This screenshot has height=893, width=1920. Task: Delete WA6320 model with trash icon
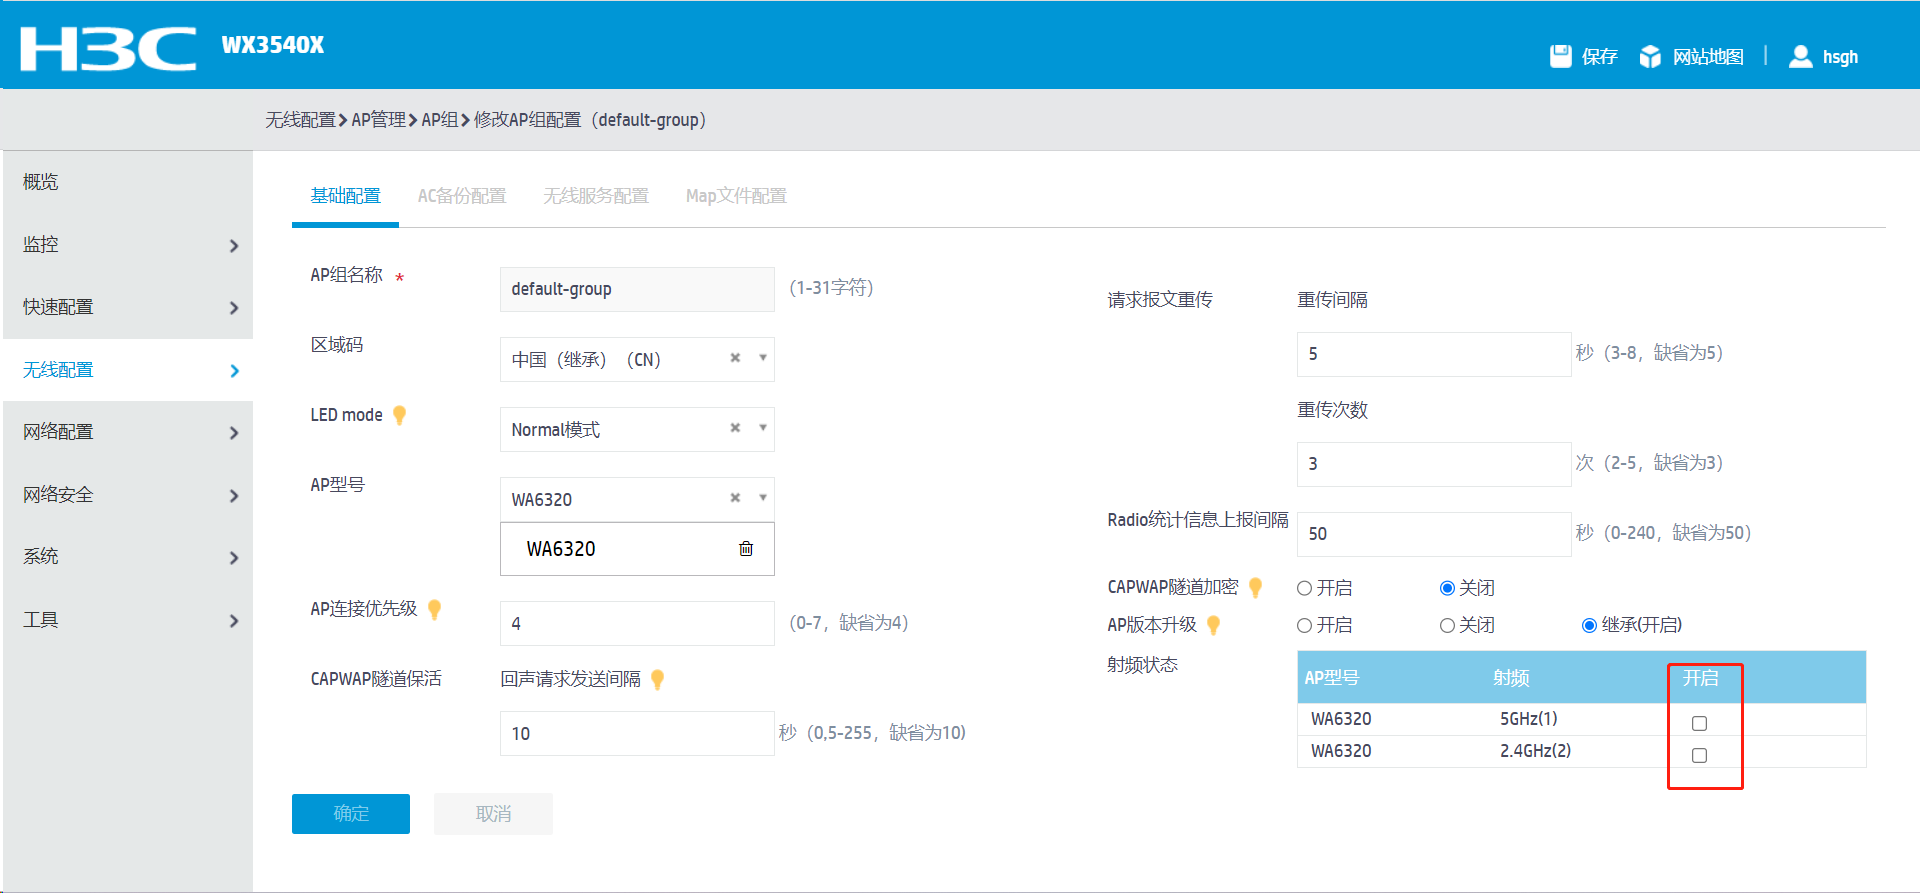click(x=746, y=548)
